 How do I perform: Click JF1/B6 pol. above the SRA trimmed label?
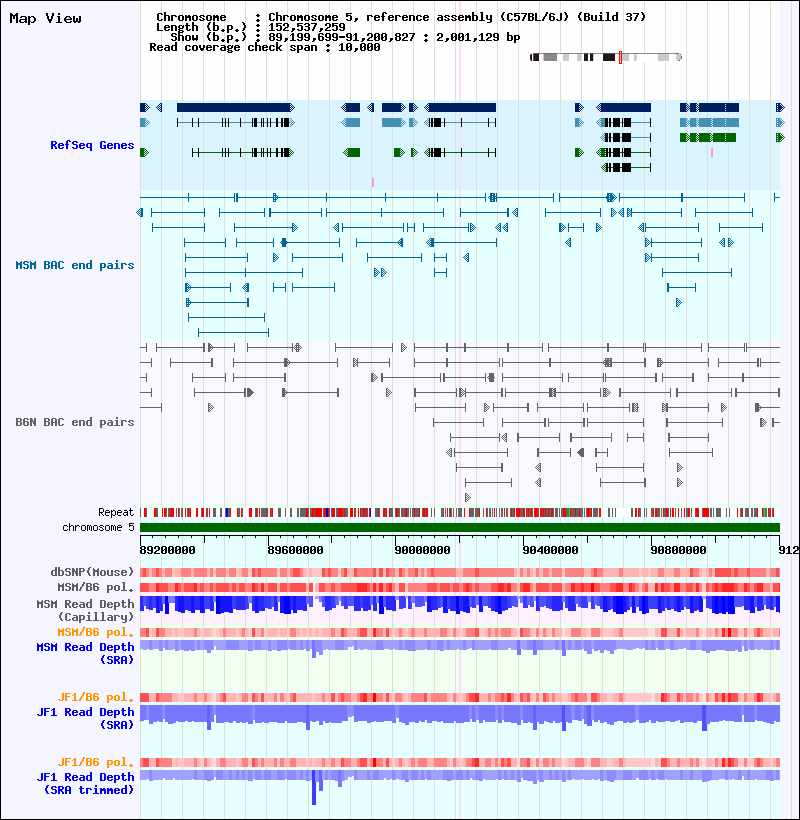click(96, 762)
